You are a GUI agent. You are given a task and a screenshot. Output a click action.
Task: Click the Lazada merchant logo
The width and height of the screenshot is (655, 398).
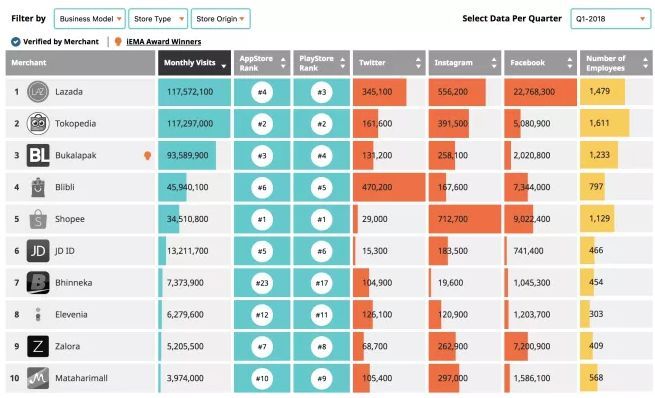(x=38, y=92)
